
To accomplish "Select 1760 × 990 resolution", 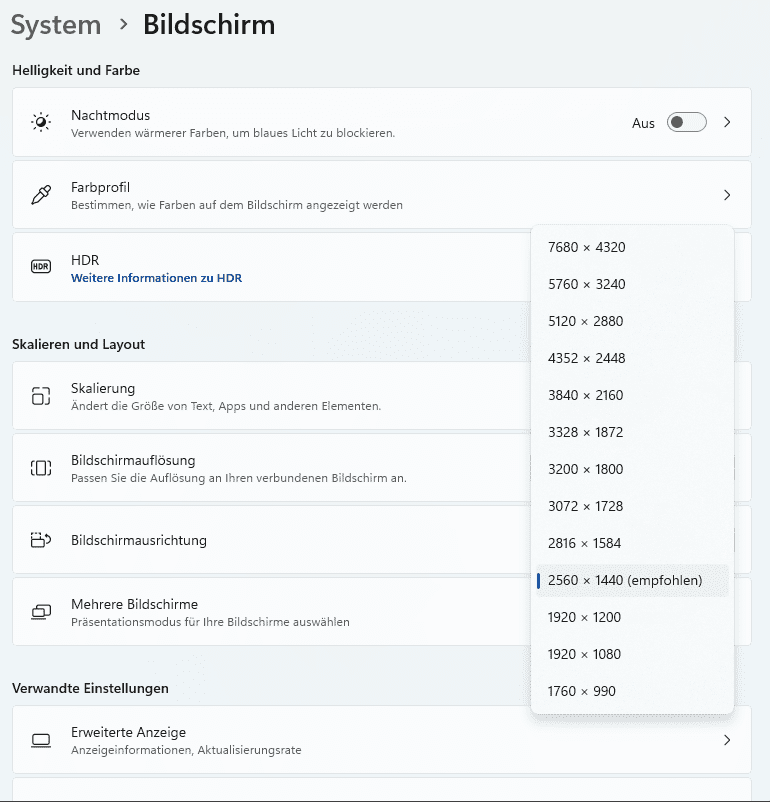I will click(x=581, y=691).
